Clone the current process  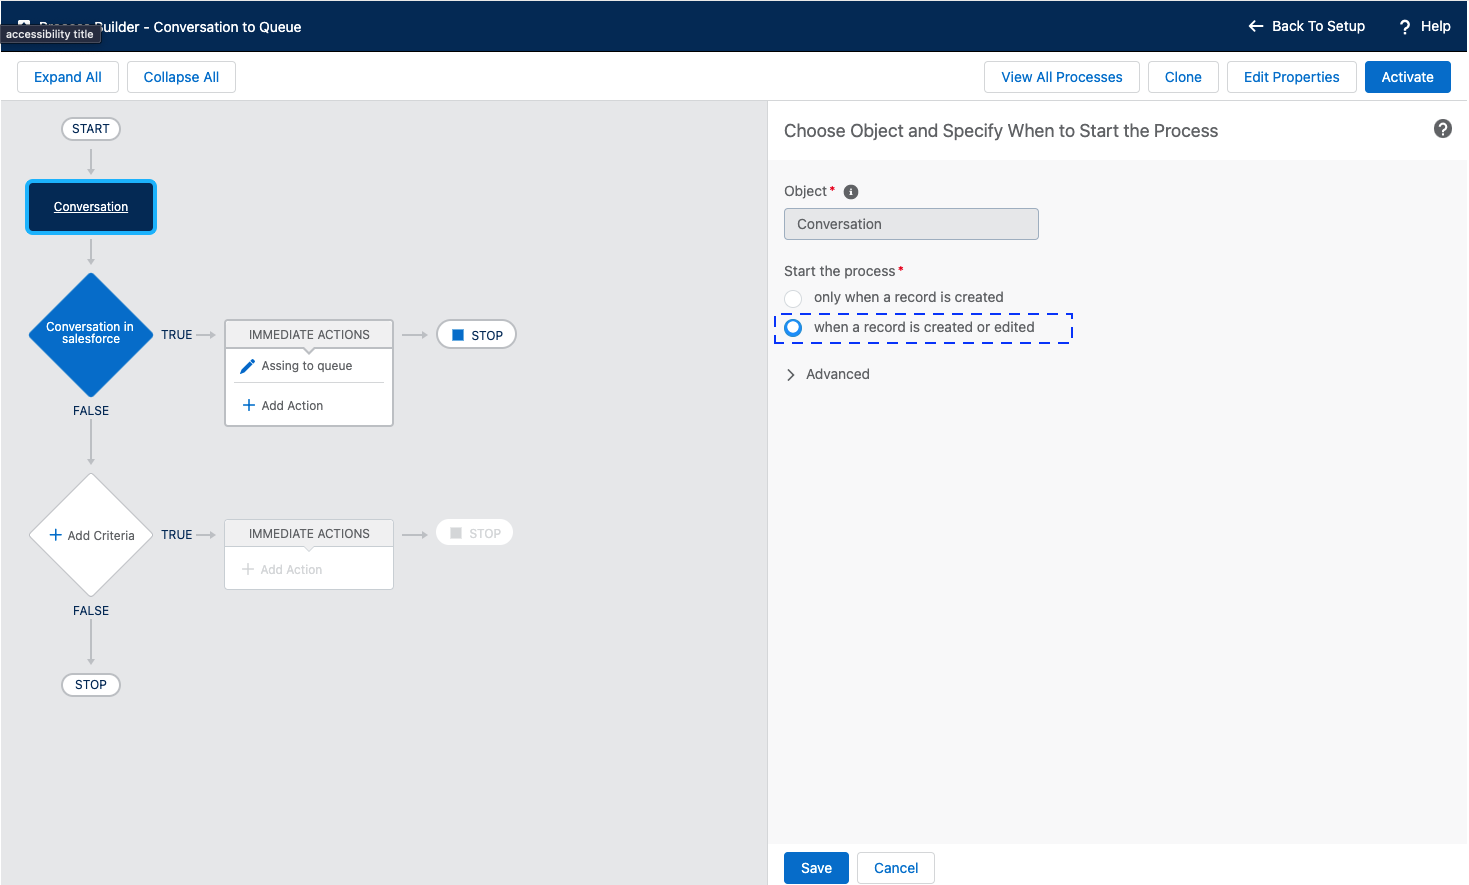point(1183,77)
